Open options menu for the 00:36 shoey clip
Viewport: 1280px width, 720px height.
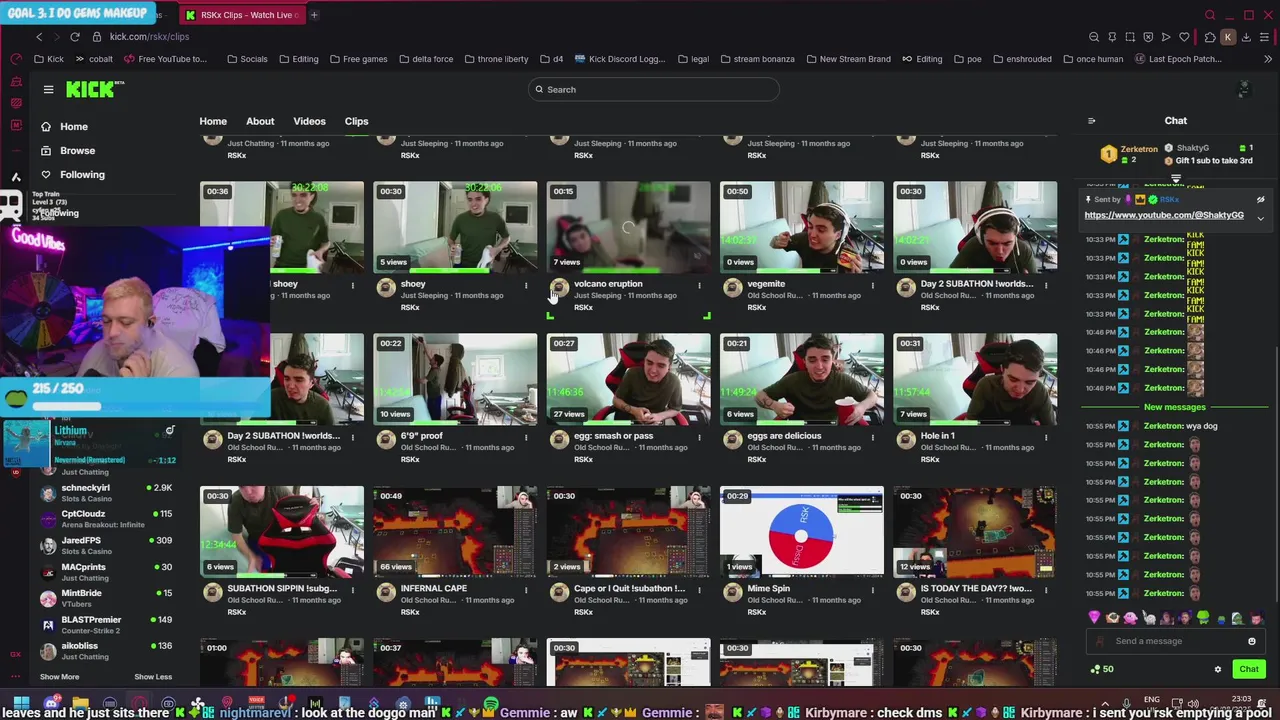pos(352,285)
